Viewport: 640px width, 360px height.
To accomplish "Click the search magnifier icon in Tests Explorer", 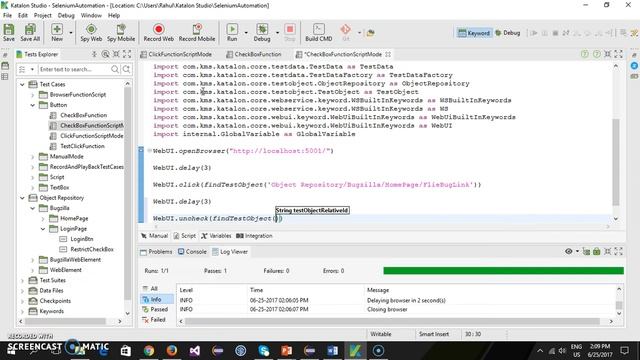I will pyautogui.click(x=115, y=69).
